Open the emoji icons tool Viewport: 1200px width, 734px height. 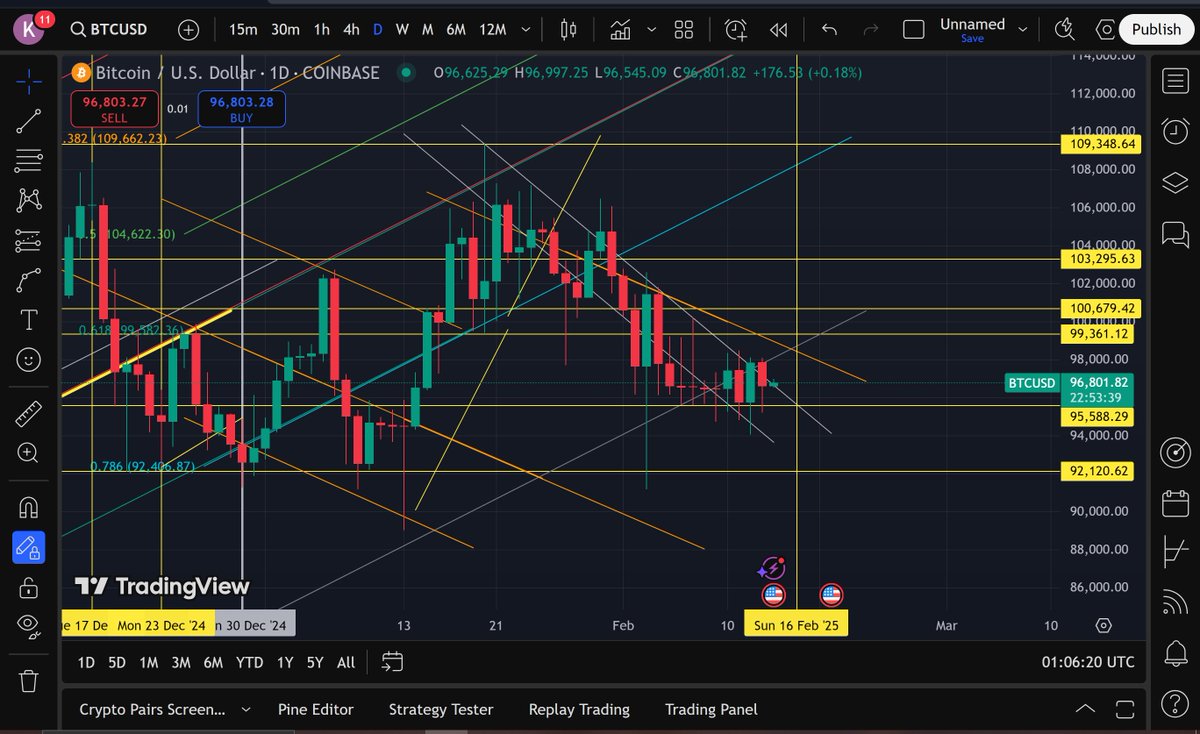29,359
